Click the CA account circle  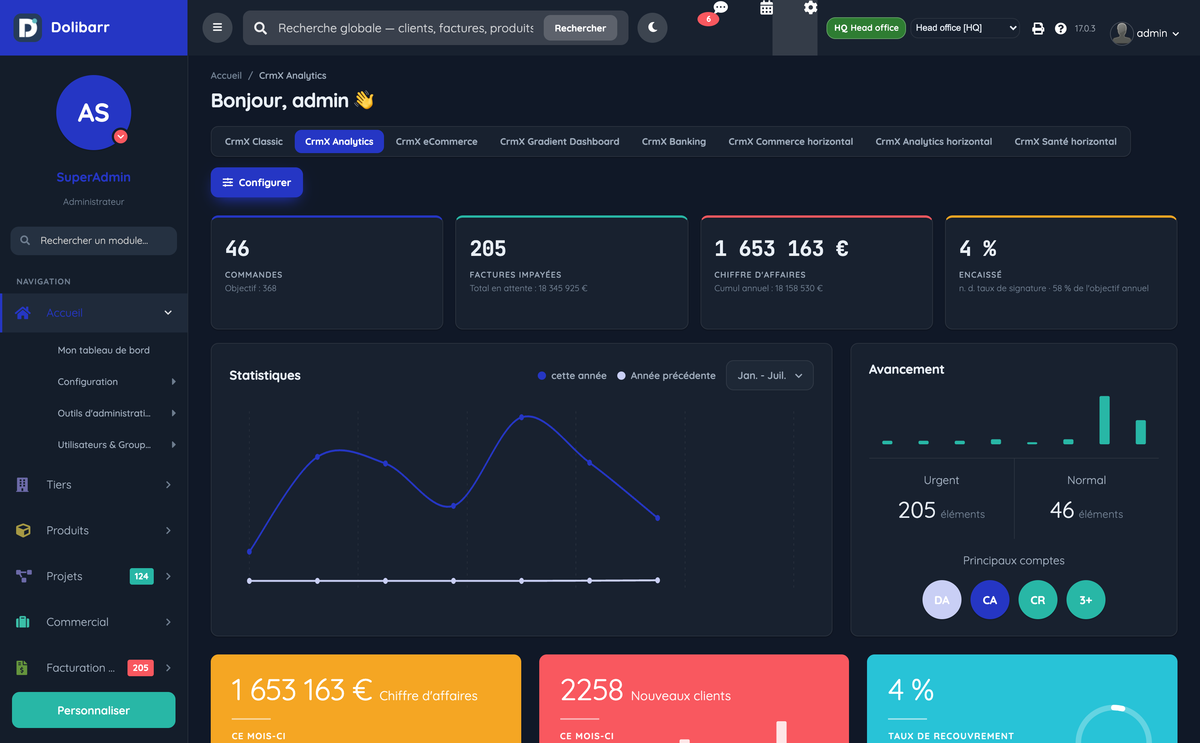[x=990, y=600]
